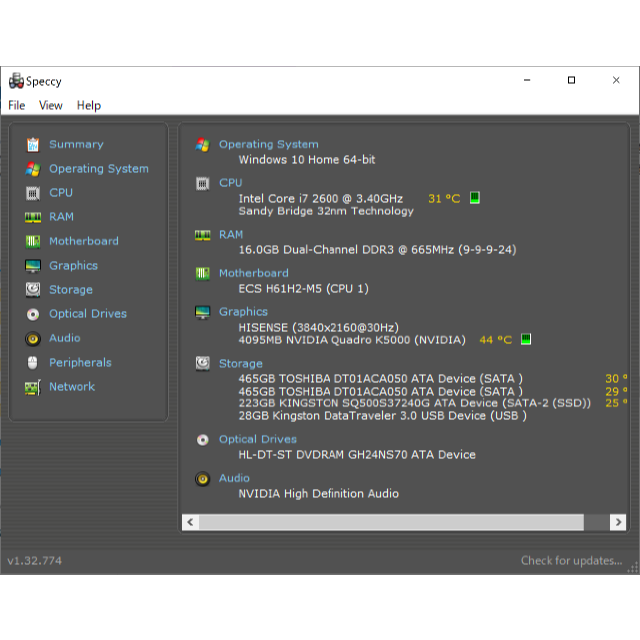Viewport: 640px width, 640px height.
Task: Click the Optical Drives disc icon in summary panel
Action: click(203, 440)
